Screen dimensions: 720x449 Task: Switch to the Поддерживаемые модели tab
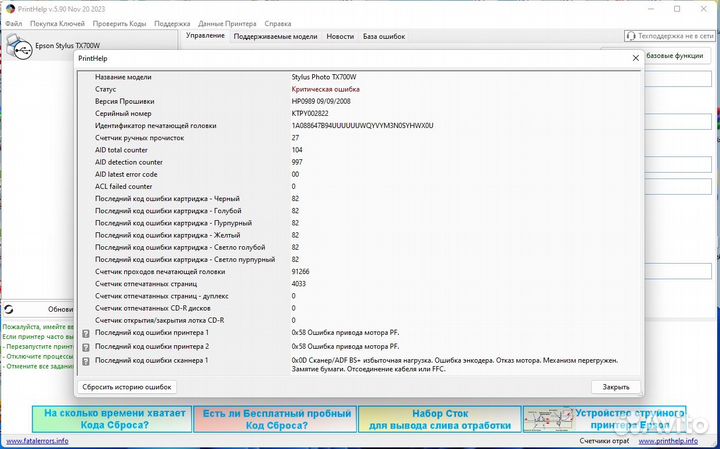tap(275, 36)
